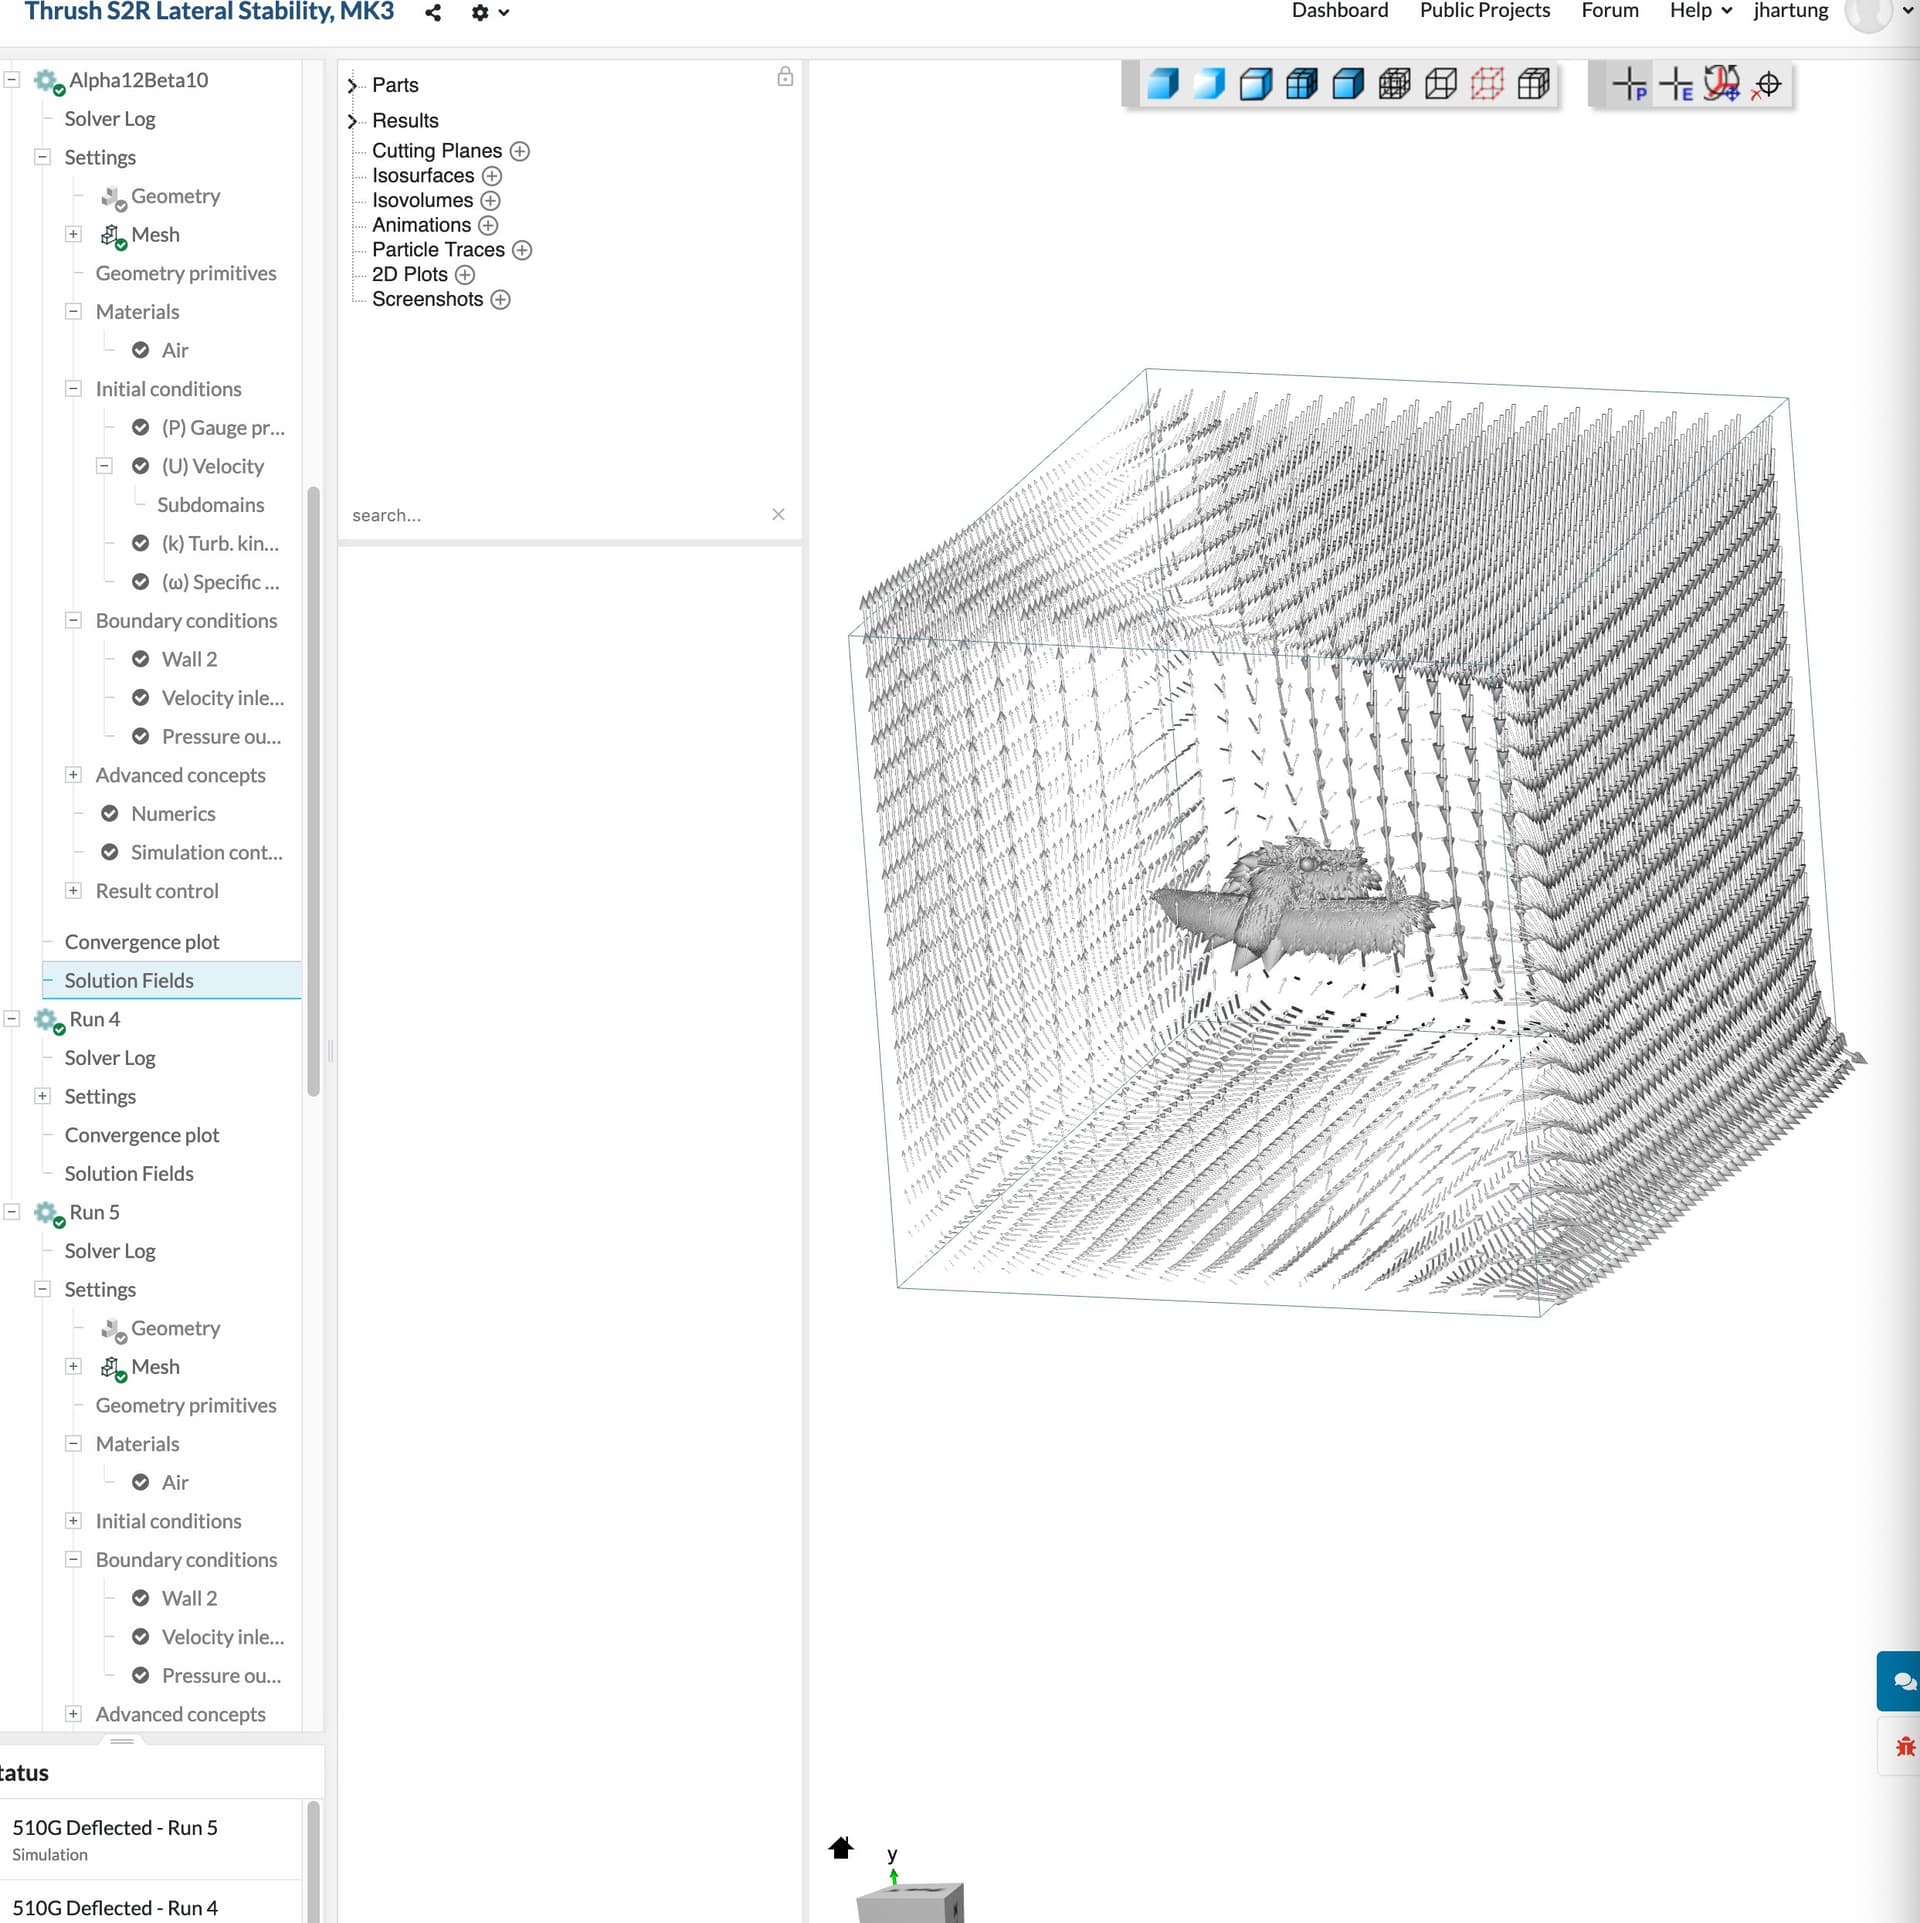Click the rotate view axes icon
This screenshot has height=1923, width=1920.
coord(1721,84)
